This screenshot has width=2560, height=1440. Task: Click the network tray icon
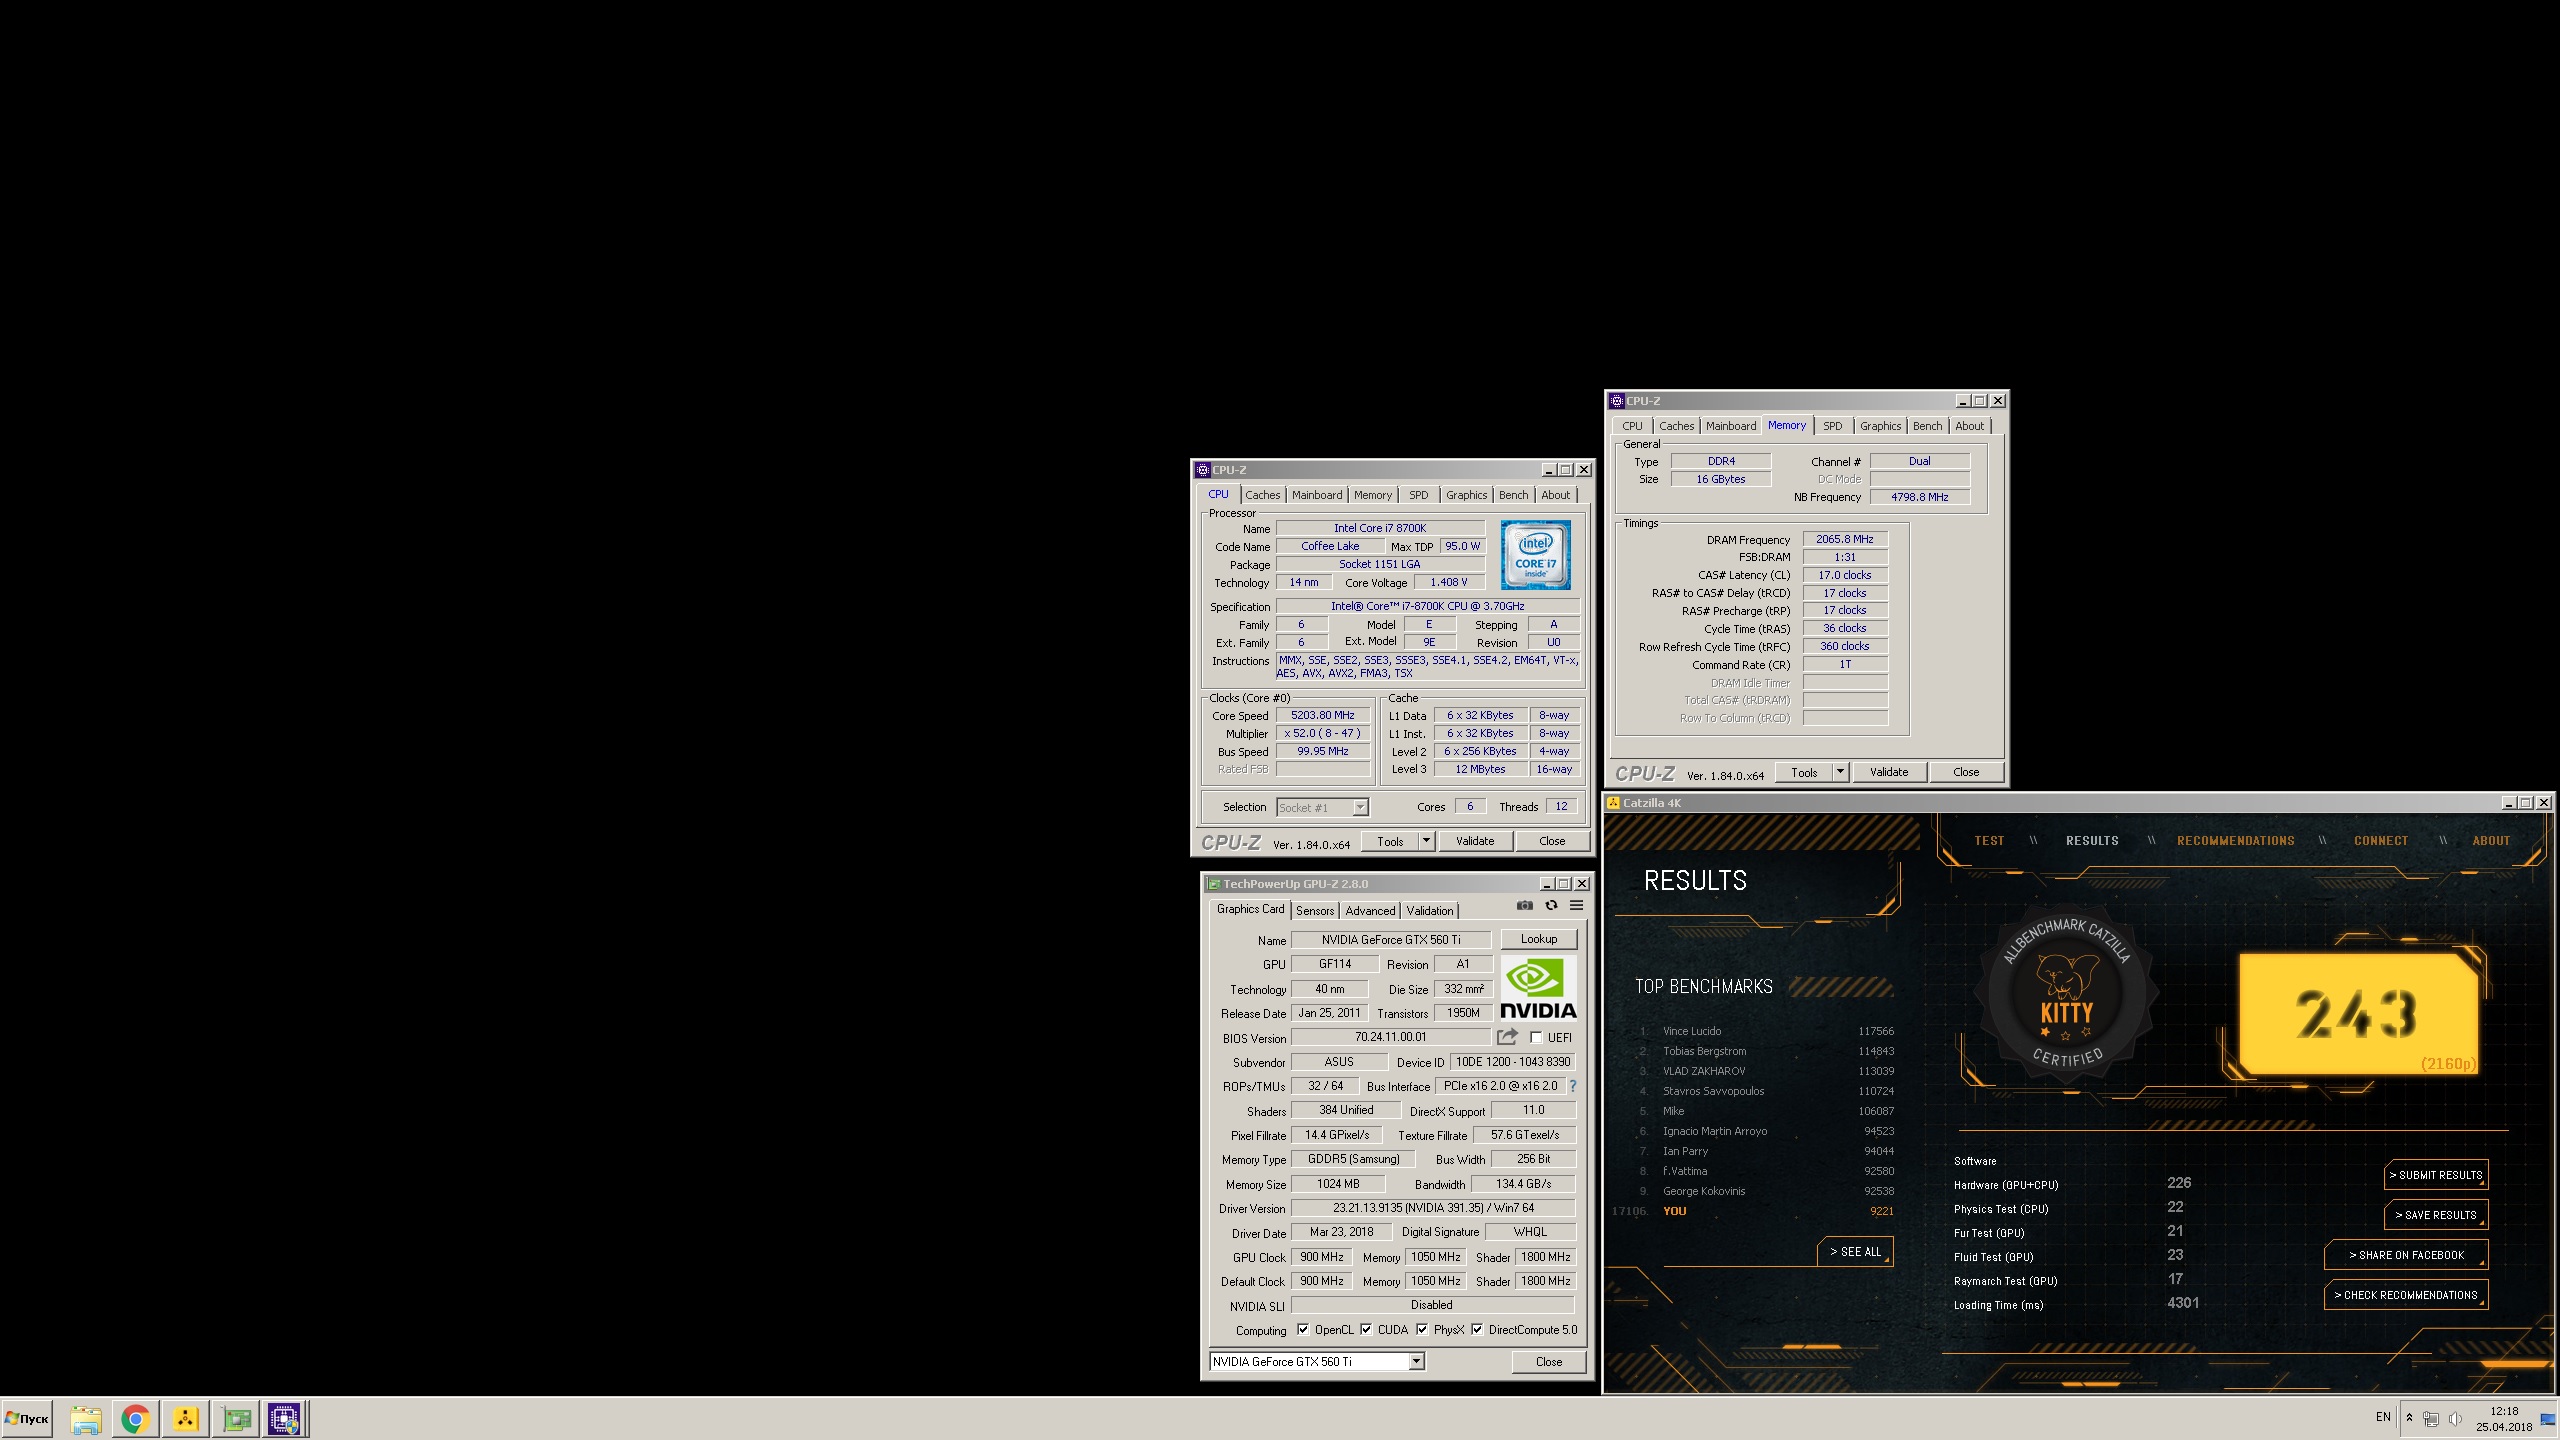click(2431, 1419)
